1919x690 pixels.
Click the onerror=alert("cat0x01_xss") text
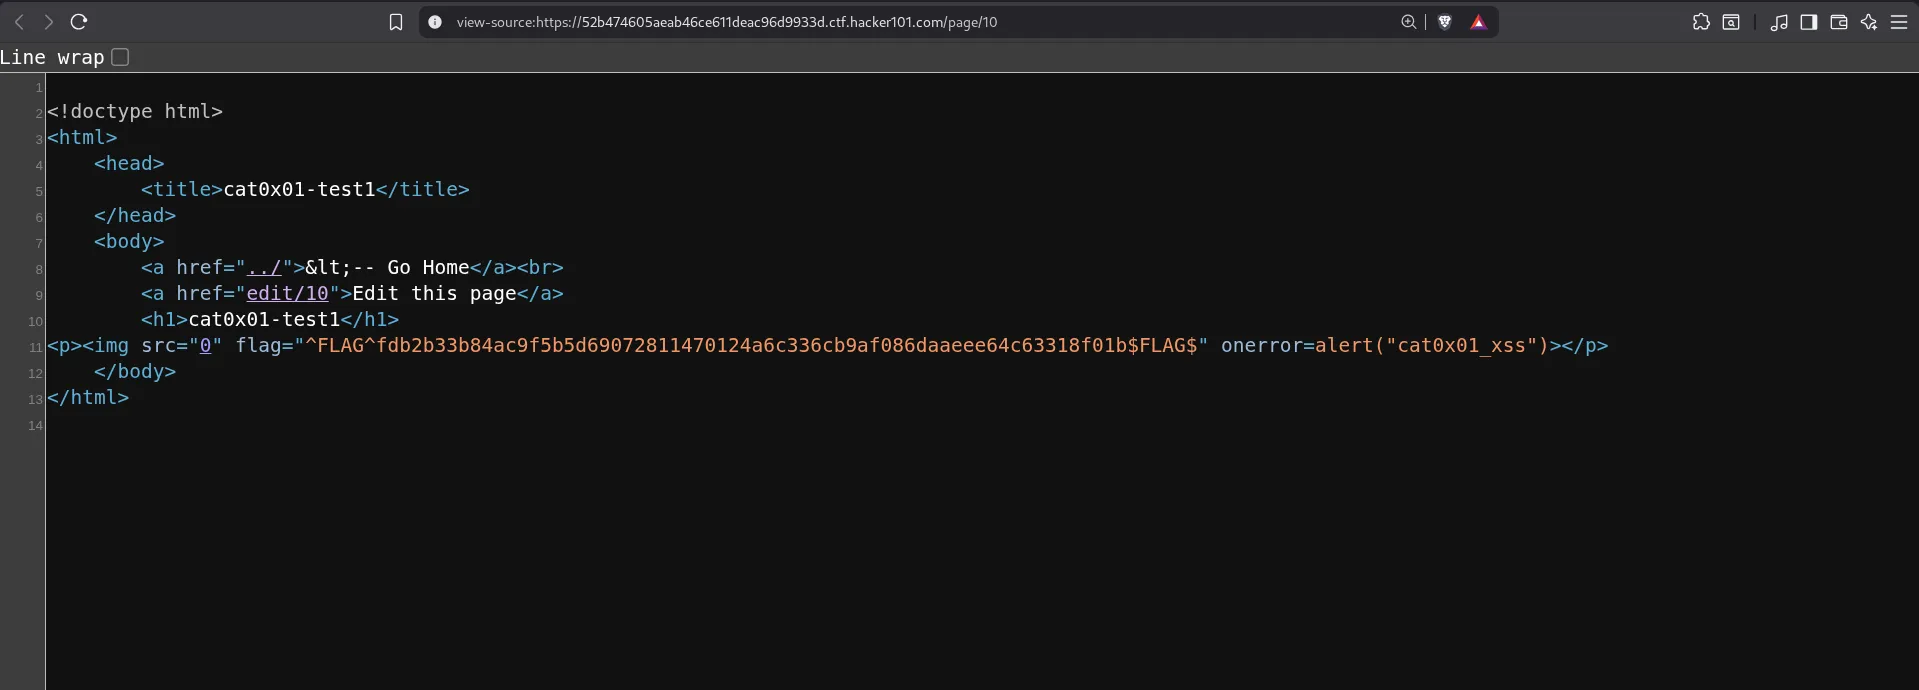pyautogui.click(x=1385, y=345)
